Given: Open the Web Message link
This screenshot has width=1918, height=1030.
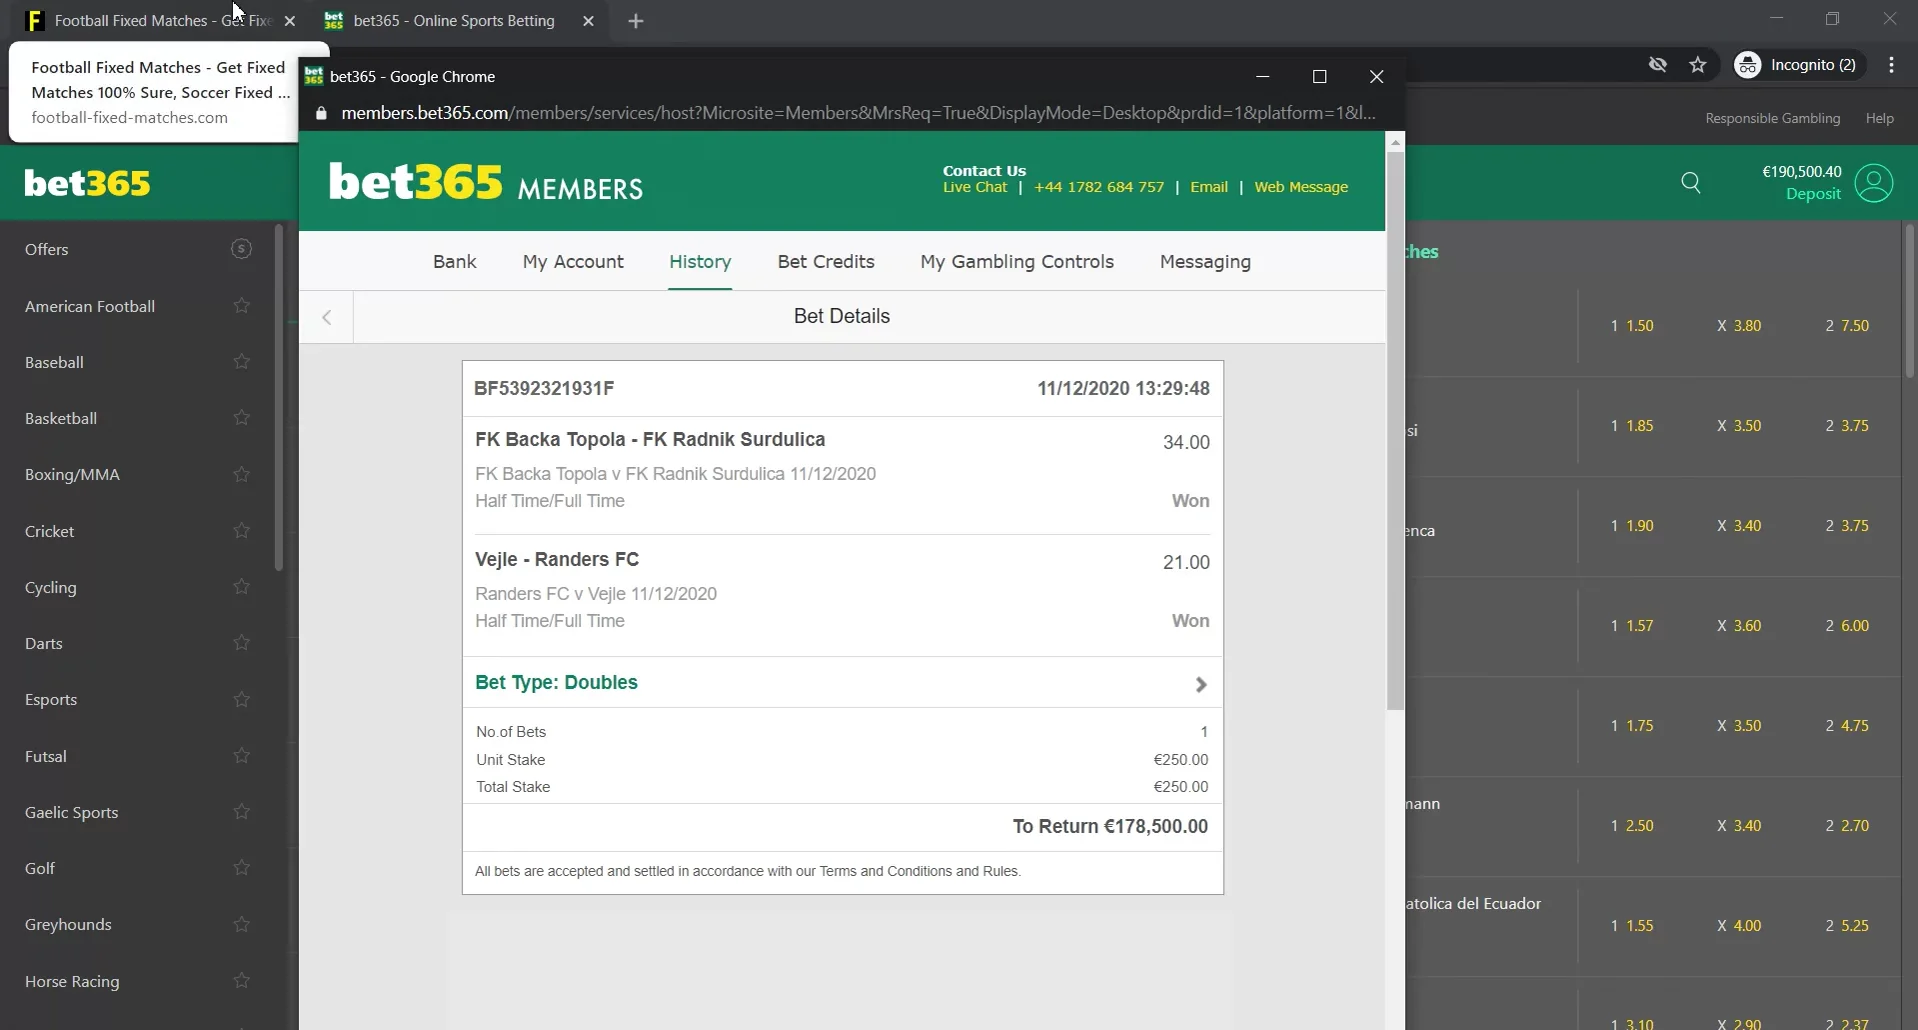Looking at the screenshot, I should click(1301, 187).
